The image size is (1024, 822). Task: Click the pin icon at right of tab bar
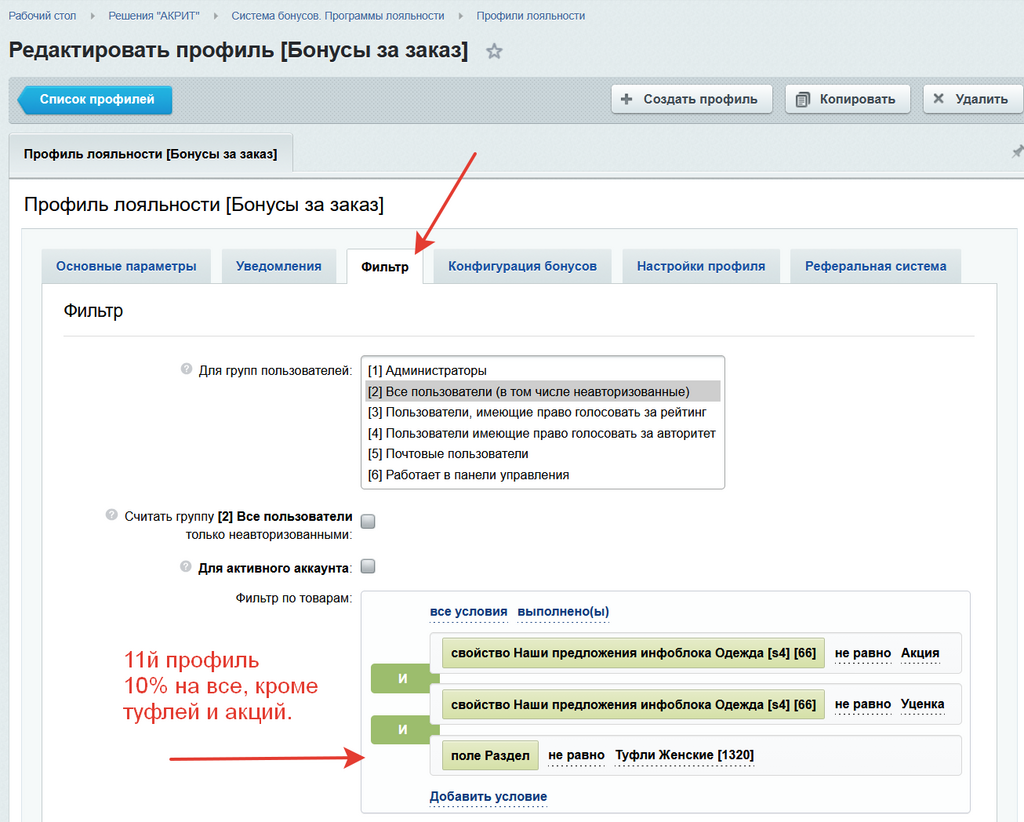[x=1017, y=152]
